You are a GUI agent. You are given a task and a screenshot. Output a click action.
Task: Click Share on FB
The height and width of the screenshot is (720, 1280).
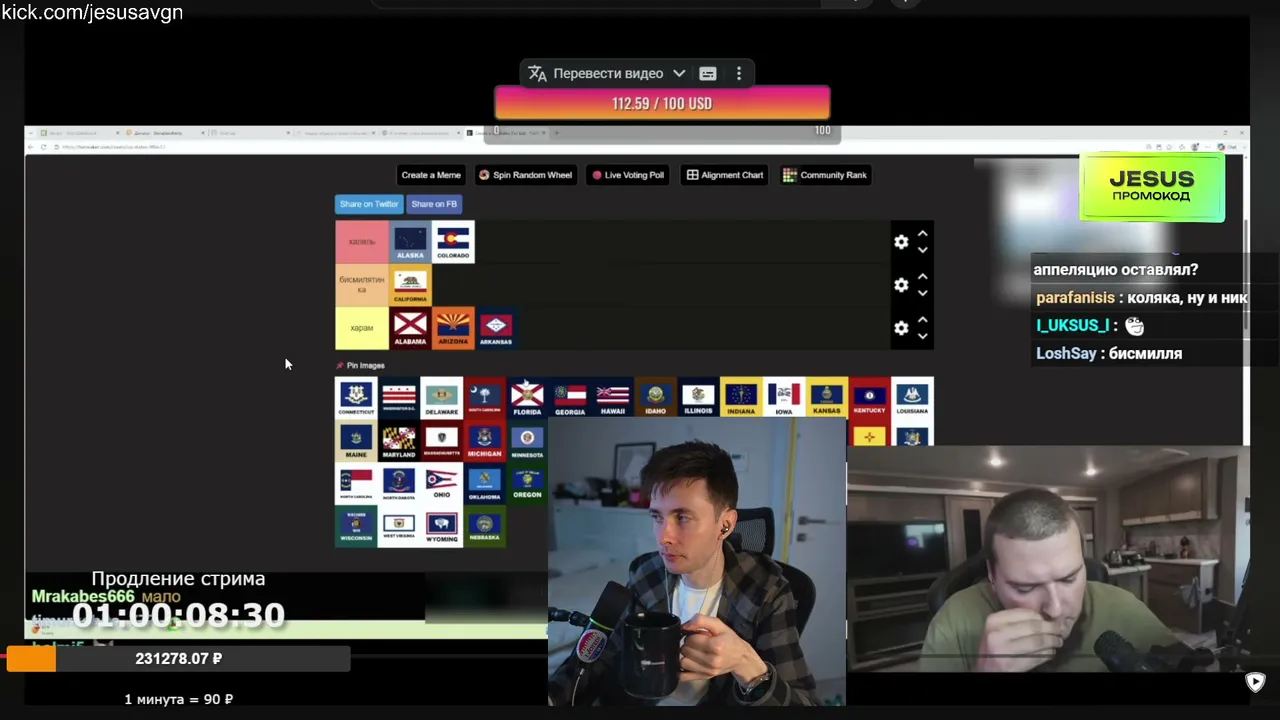click(434, 204)
